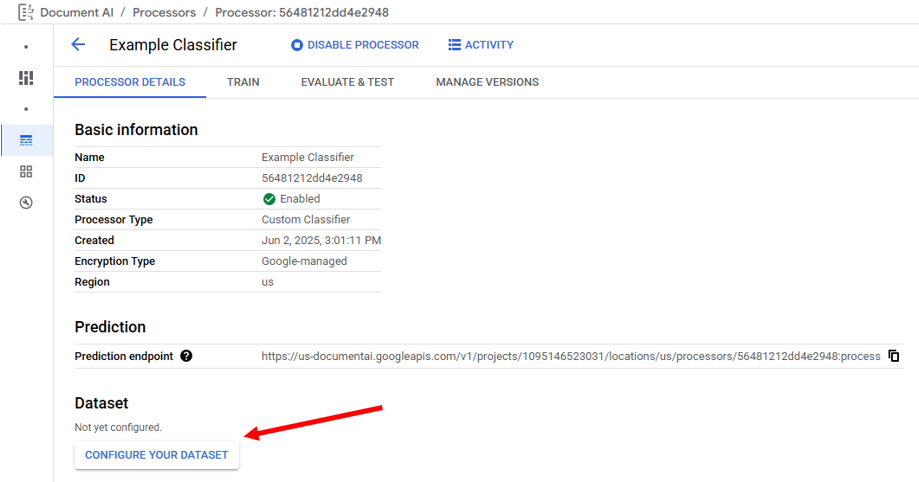Open the four-squares sidebar icon

point(26,172)
